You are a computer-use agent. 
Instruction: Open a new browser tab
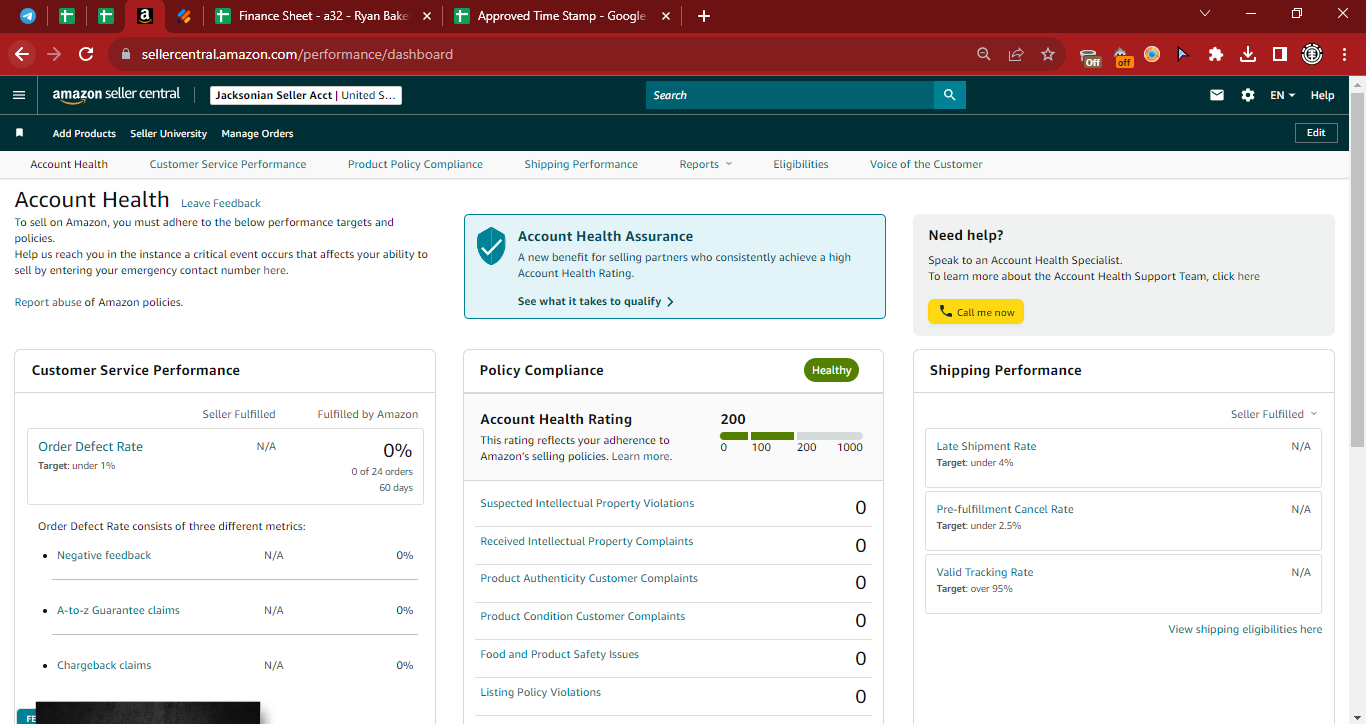click(704, 16)
